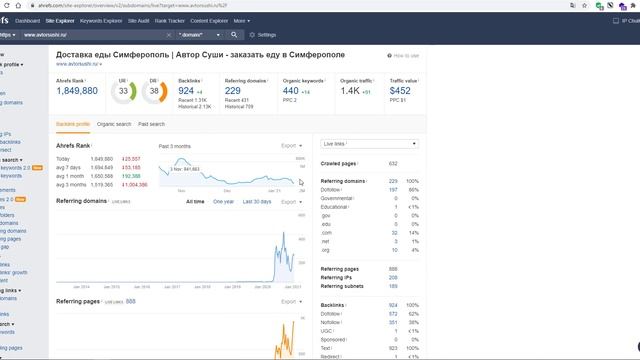Open the Dofollow 197 referring domains count
640x360 pixels.
coord(393,190)
